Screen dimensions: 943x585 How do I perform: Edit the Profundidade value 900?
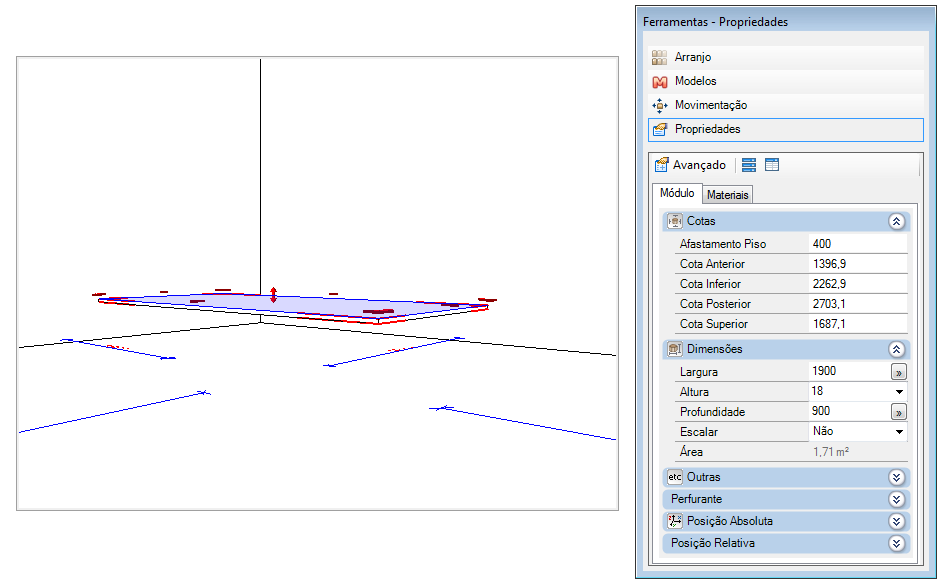pyautogui.click(x=849, y=411)
